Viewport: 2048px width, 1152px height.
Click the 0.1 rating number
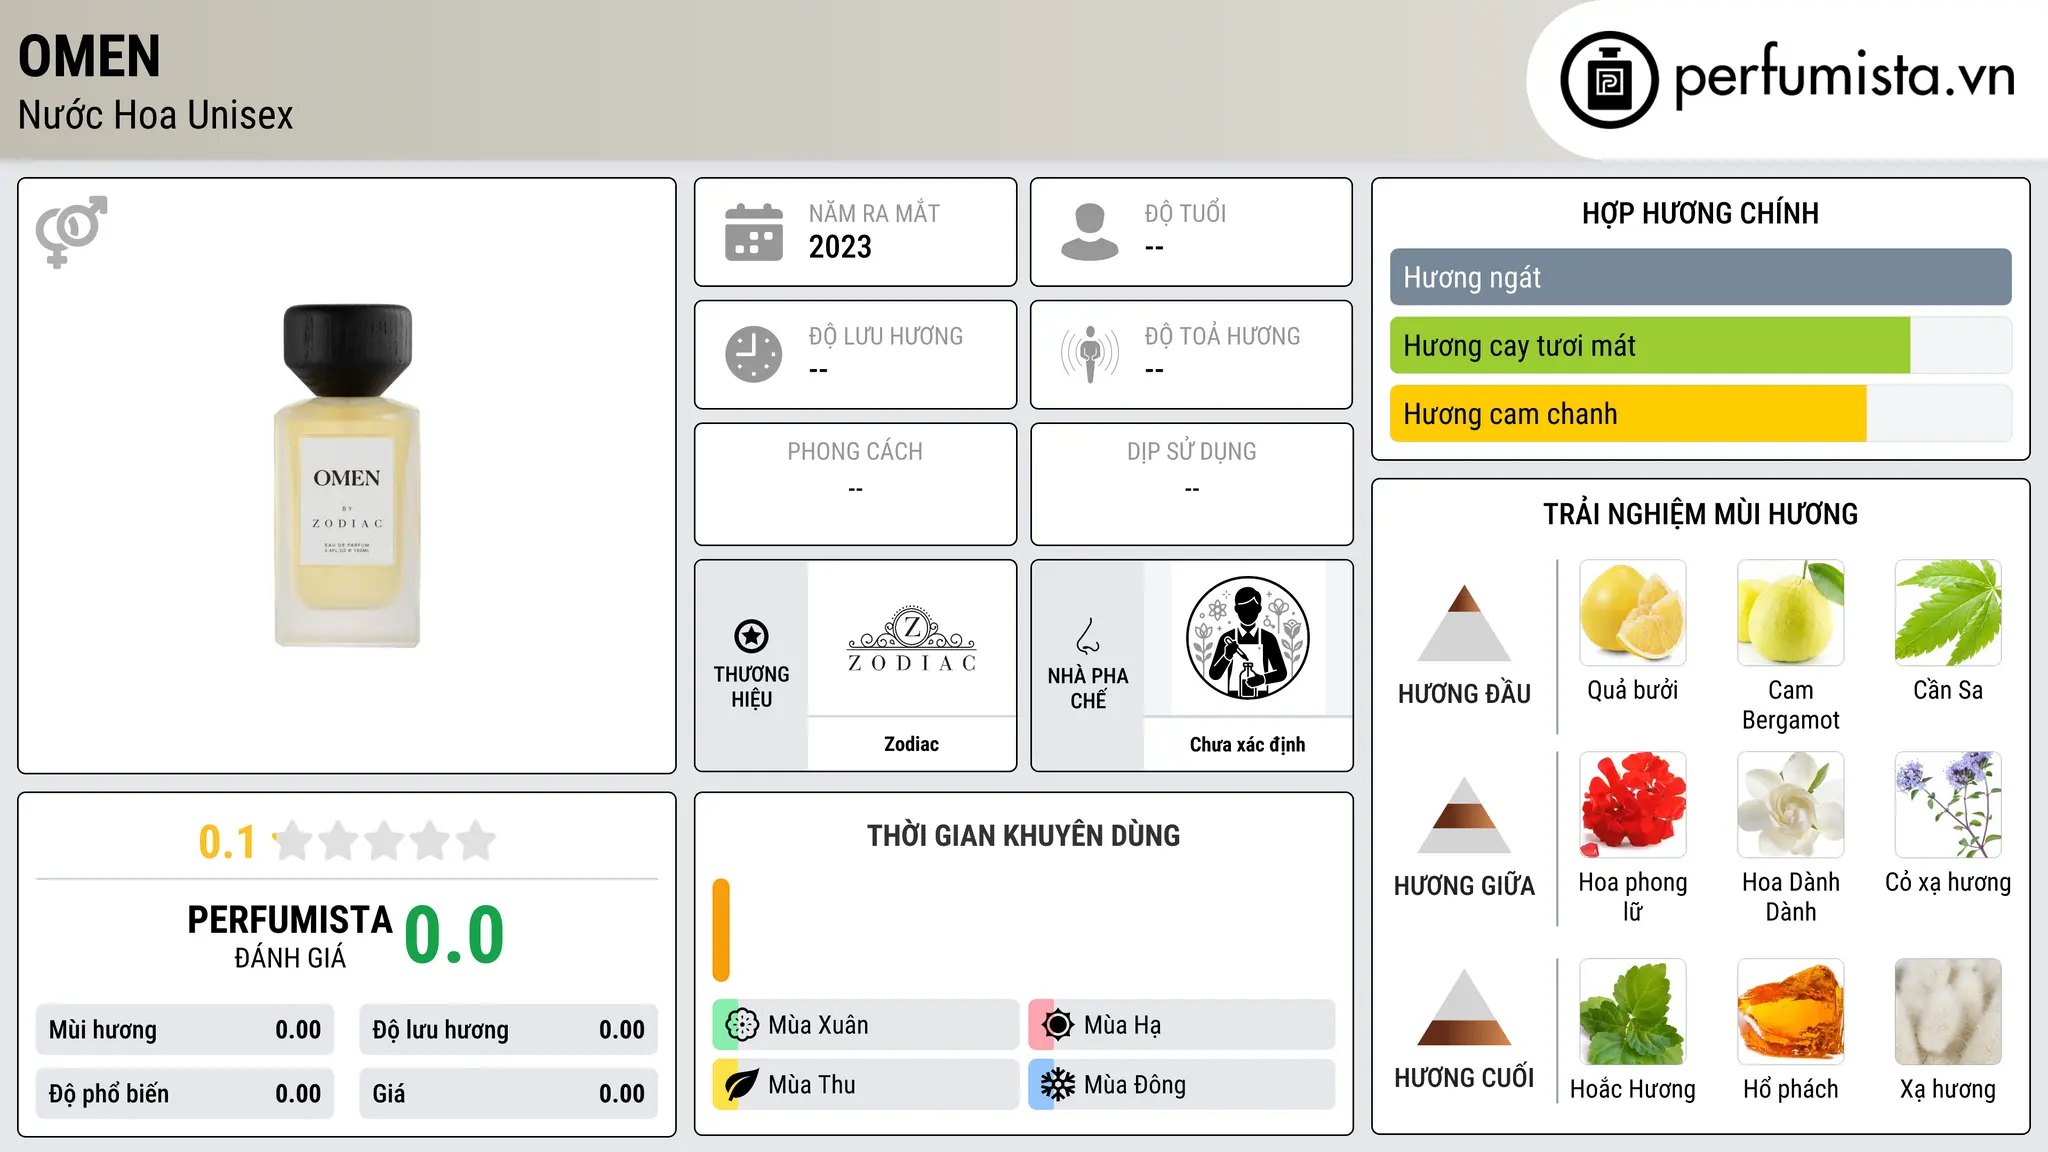(227, 842)
